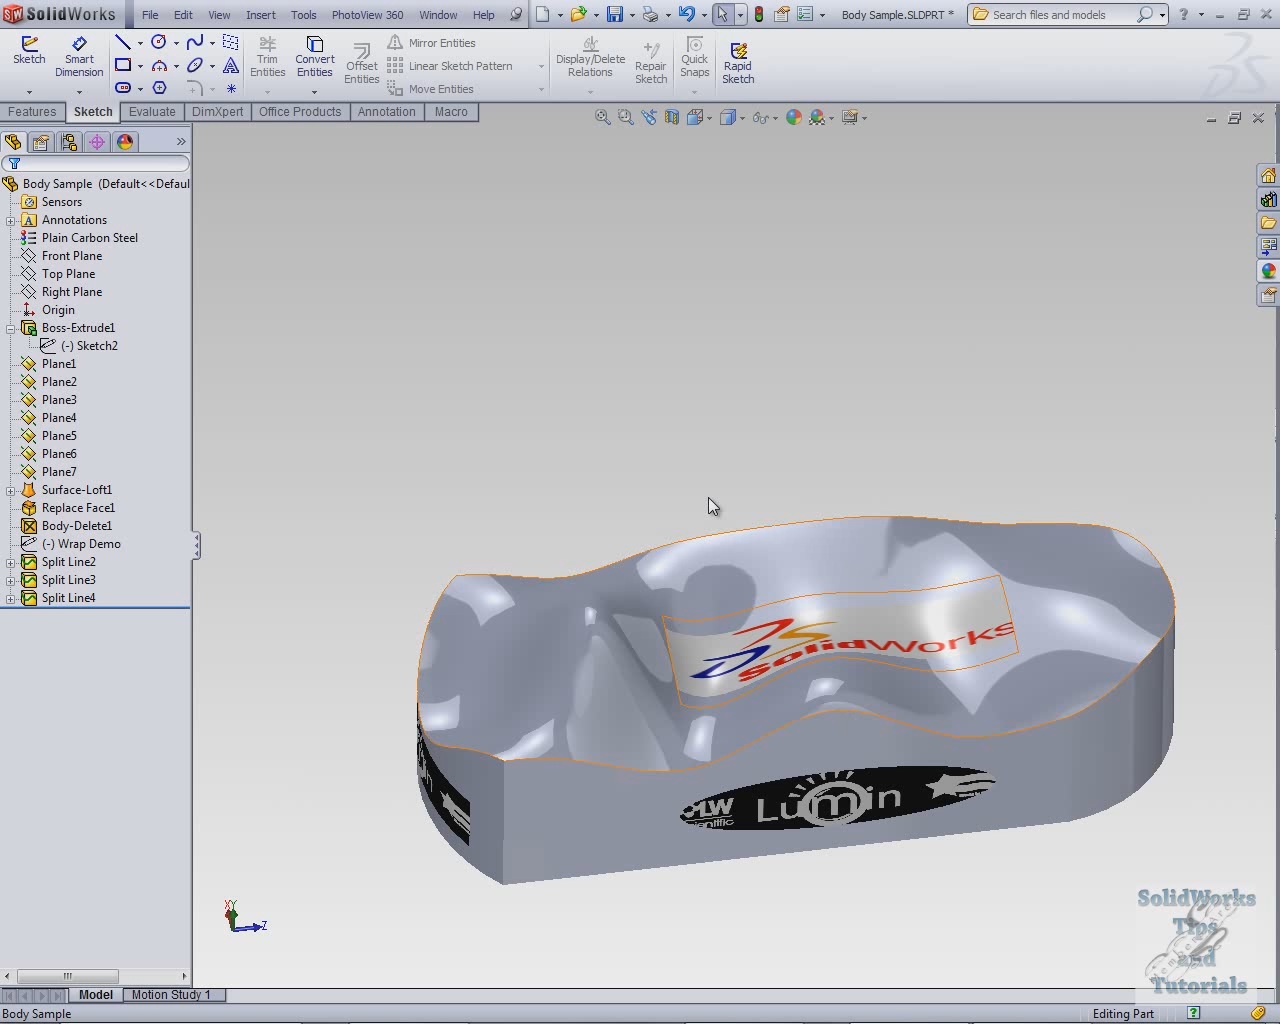Click Trim Entities tool
Screen dimensions: 1280x1024
267,57
